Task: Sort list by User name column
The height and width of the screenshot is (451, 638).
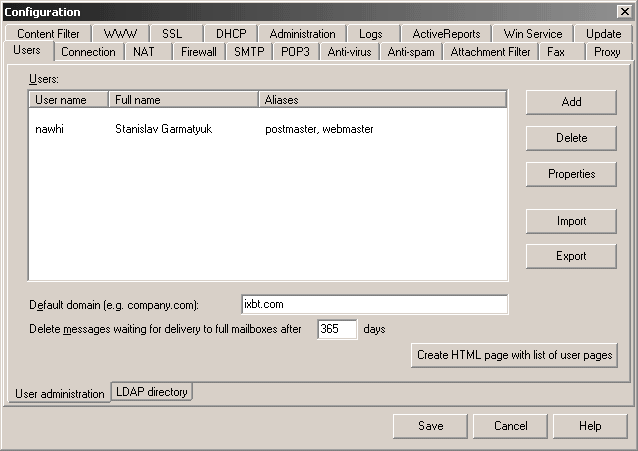Action: [x=68, y=100]
